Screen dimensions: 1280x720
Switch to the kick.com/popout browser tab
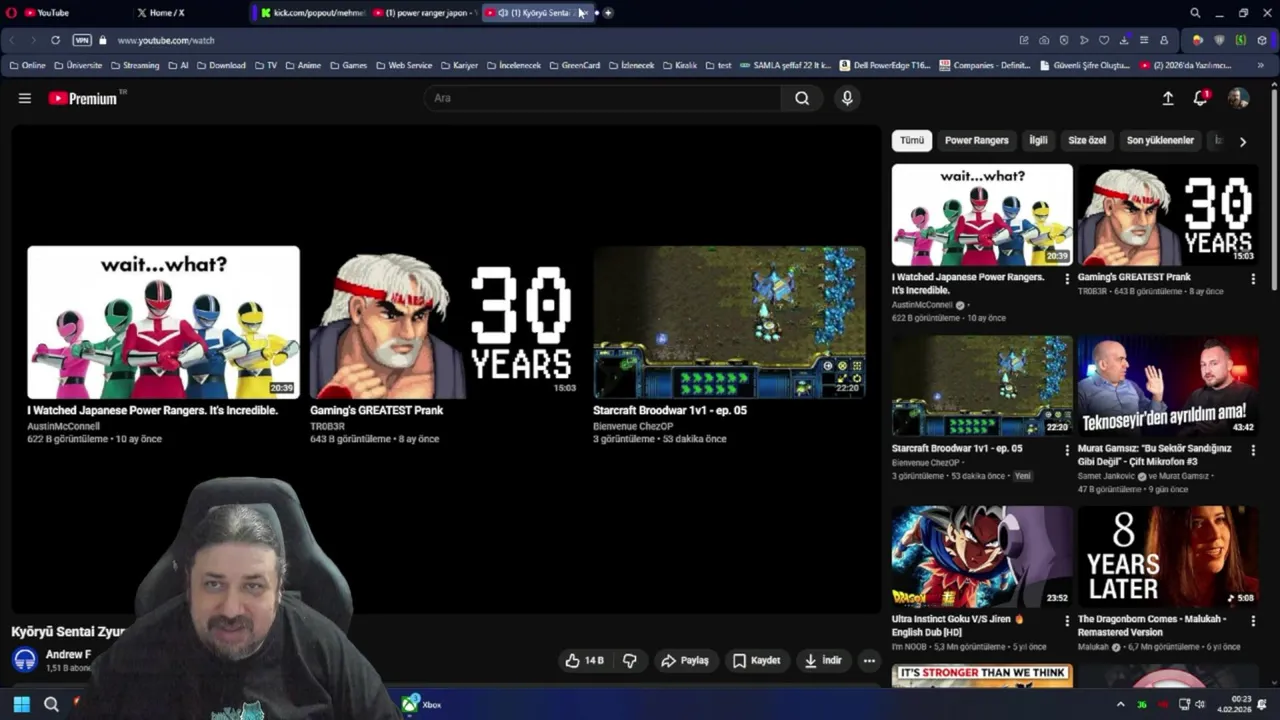click(311, 13)
